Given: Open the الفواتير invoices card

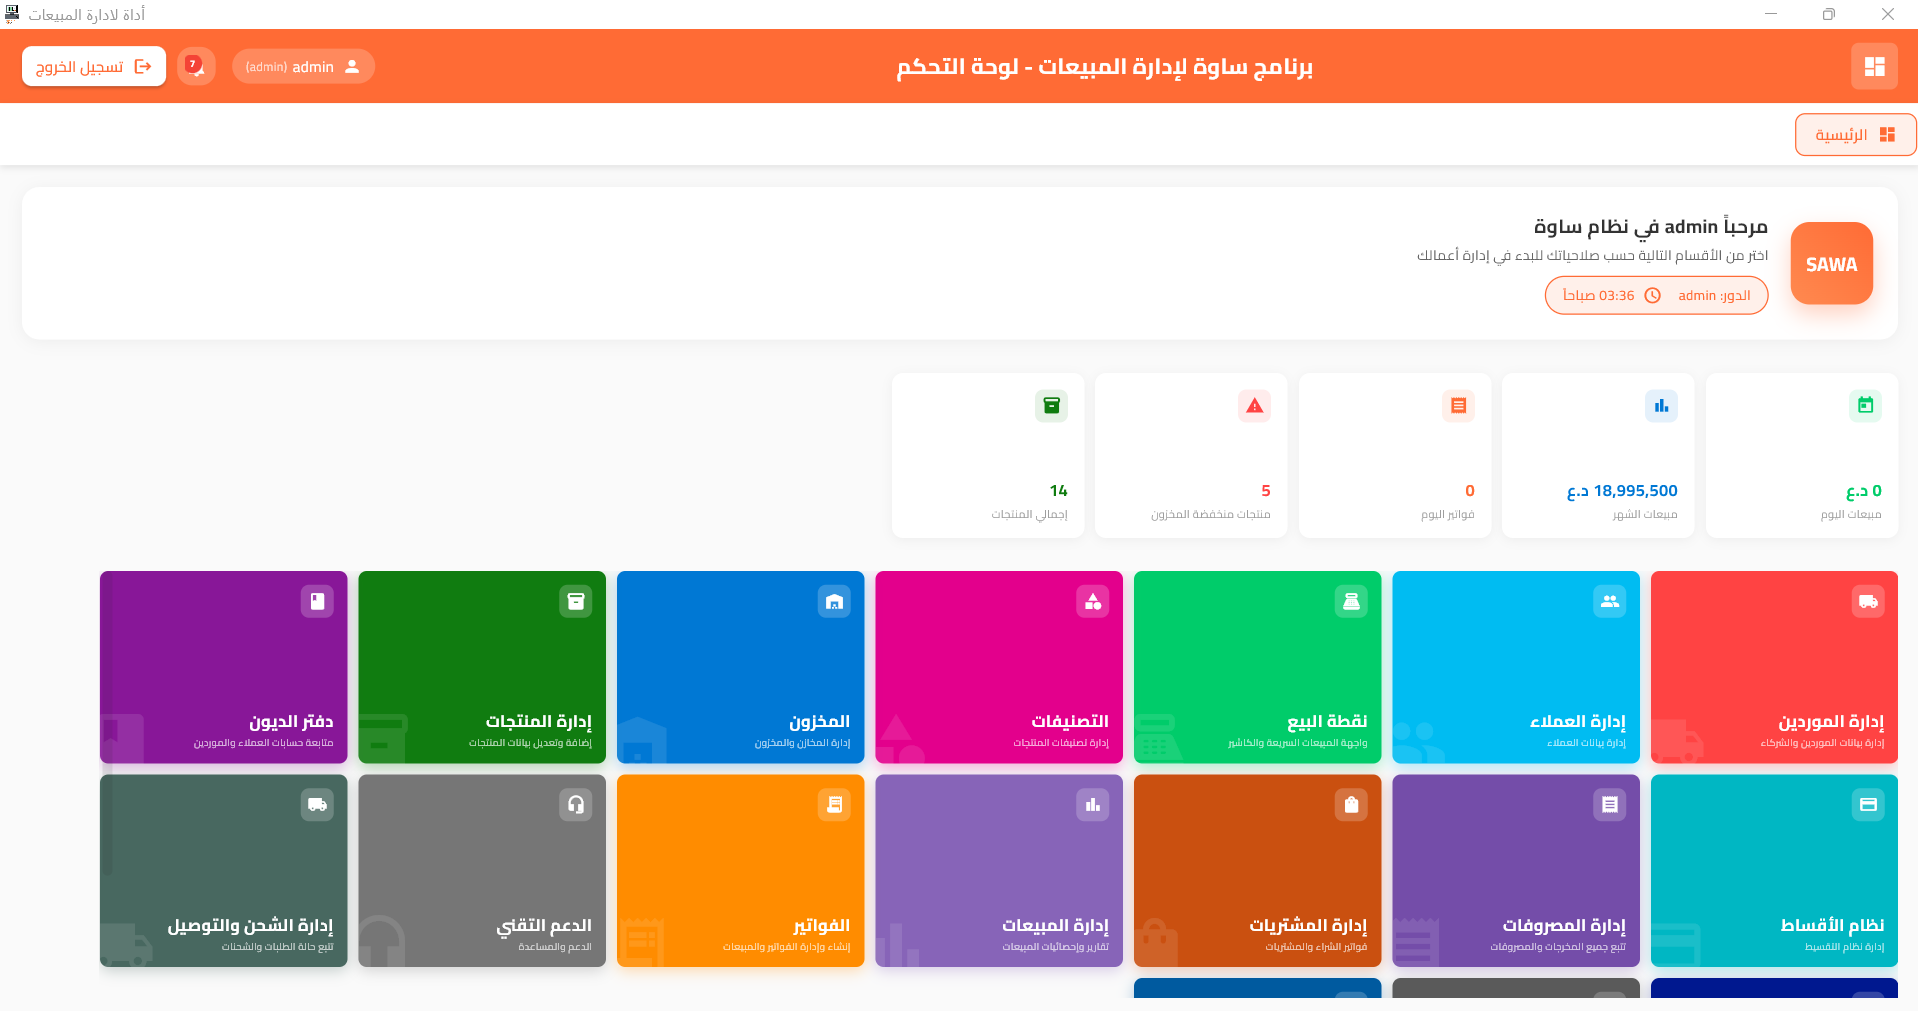Looking at the screenshot, I should click(x=741, y=871).
